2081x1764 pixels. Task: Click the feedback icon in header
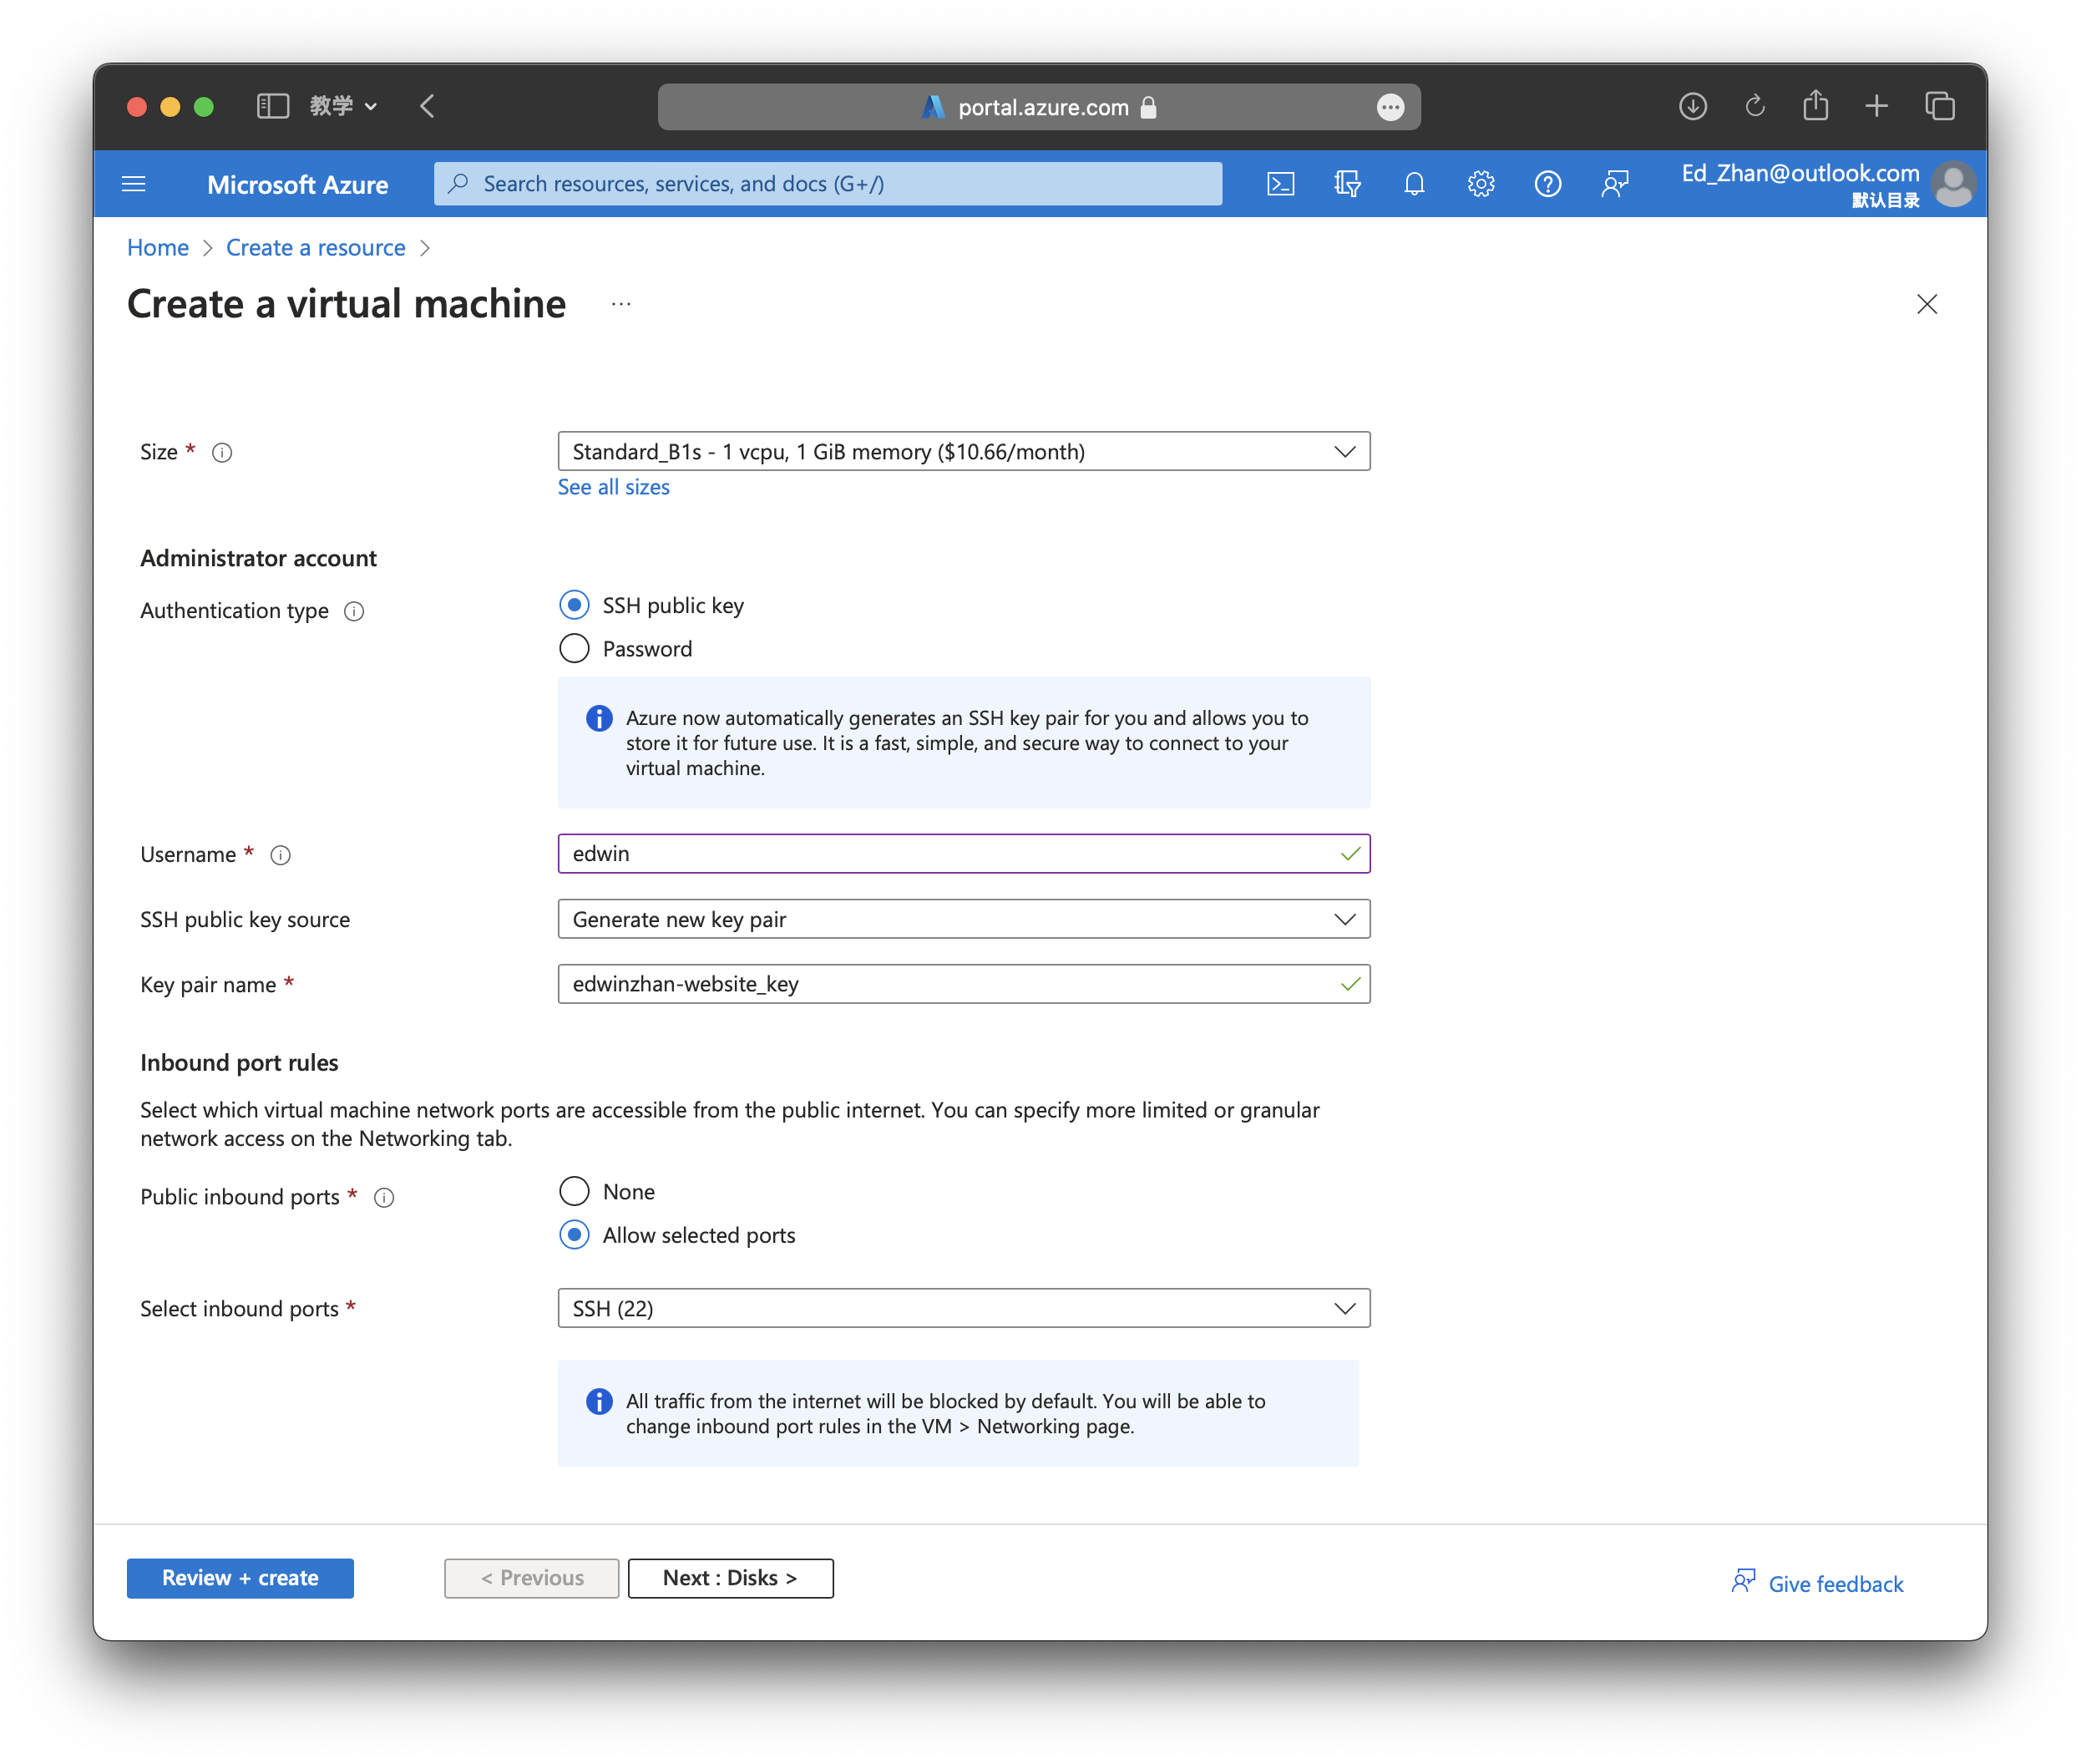pyautogui.click(x=1614, y=184)
